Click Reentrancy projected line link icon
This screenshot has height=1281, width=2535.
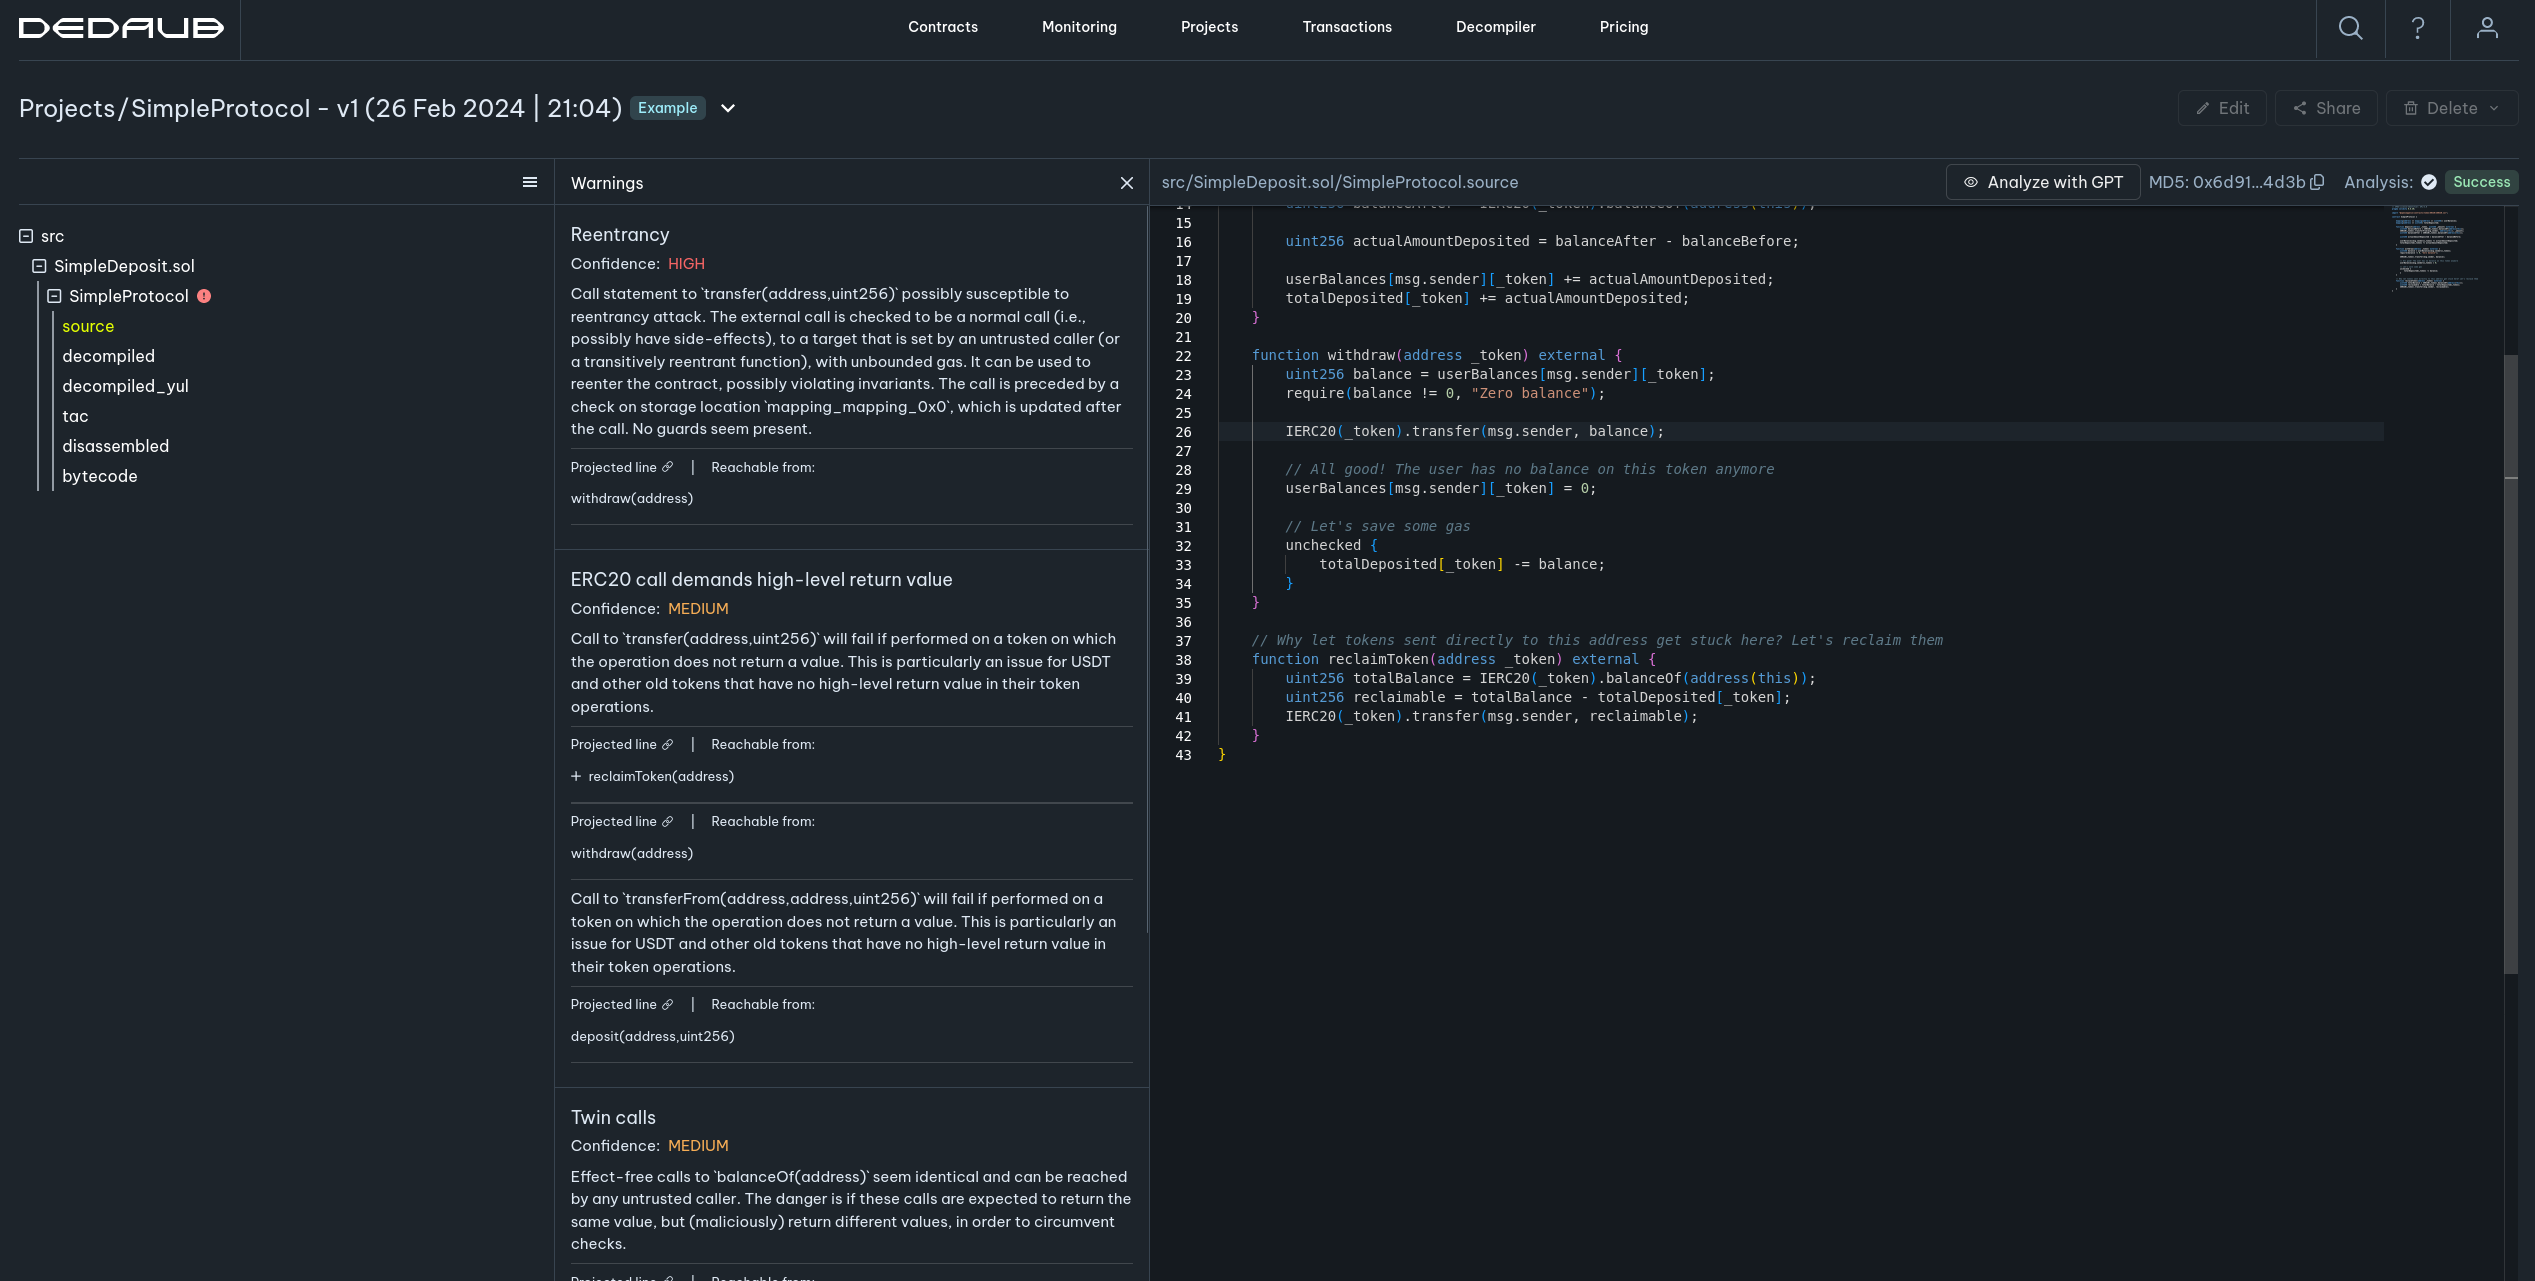[x=668, y=467]
